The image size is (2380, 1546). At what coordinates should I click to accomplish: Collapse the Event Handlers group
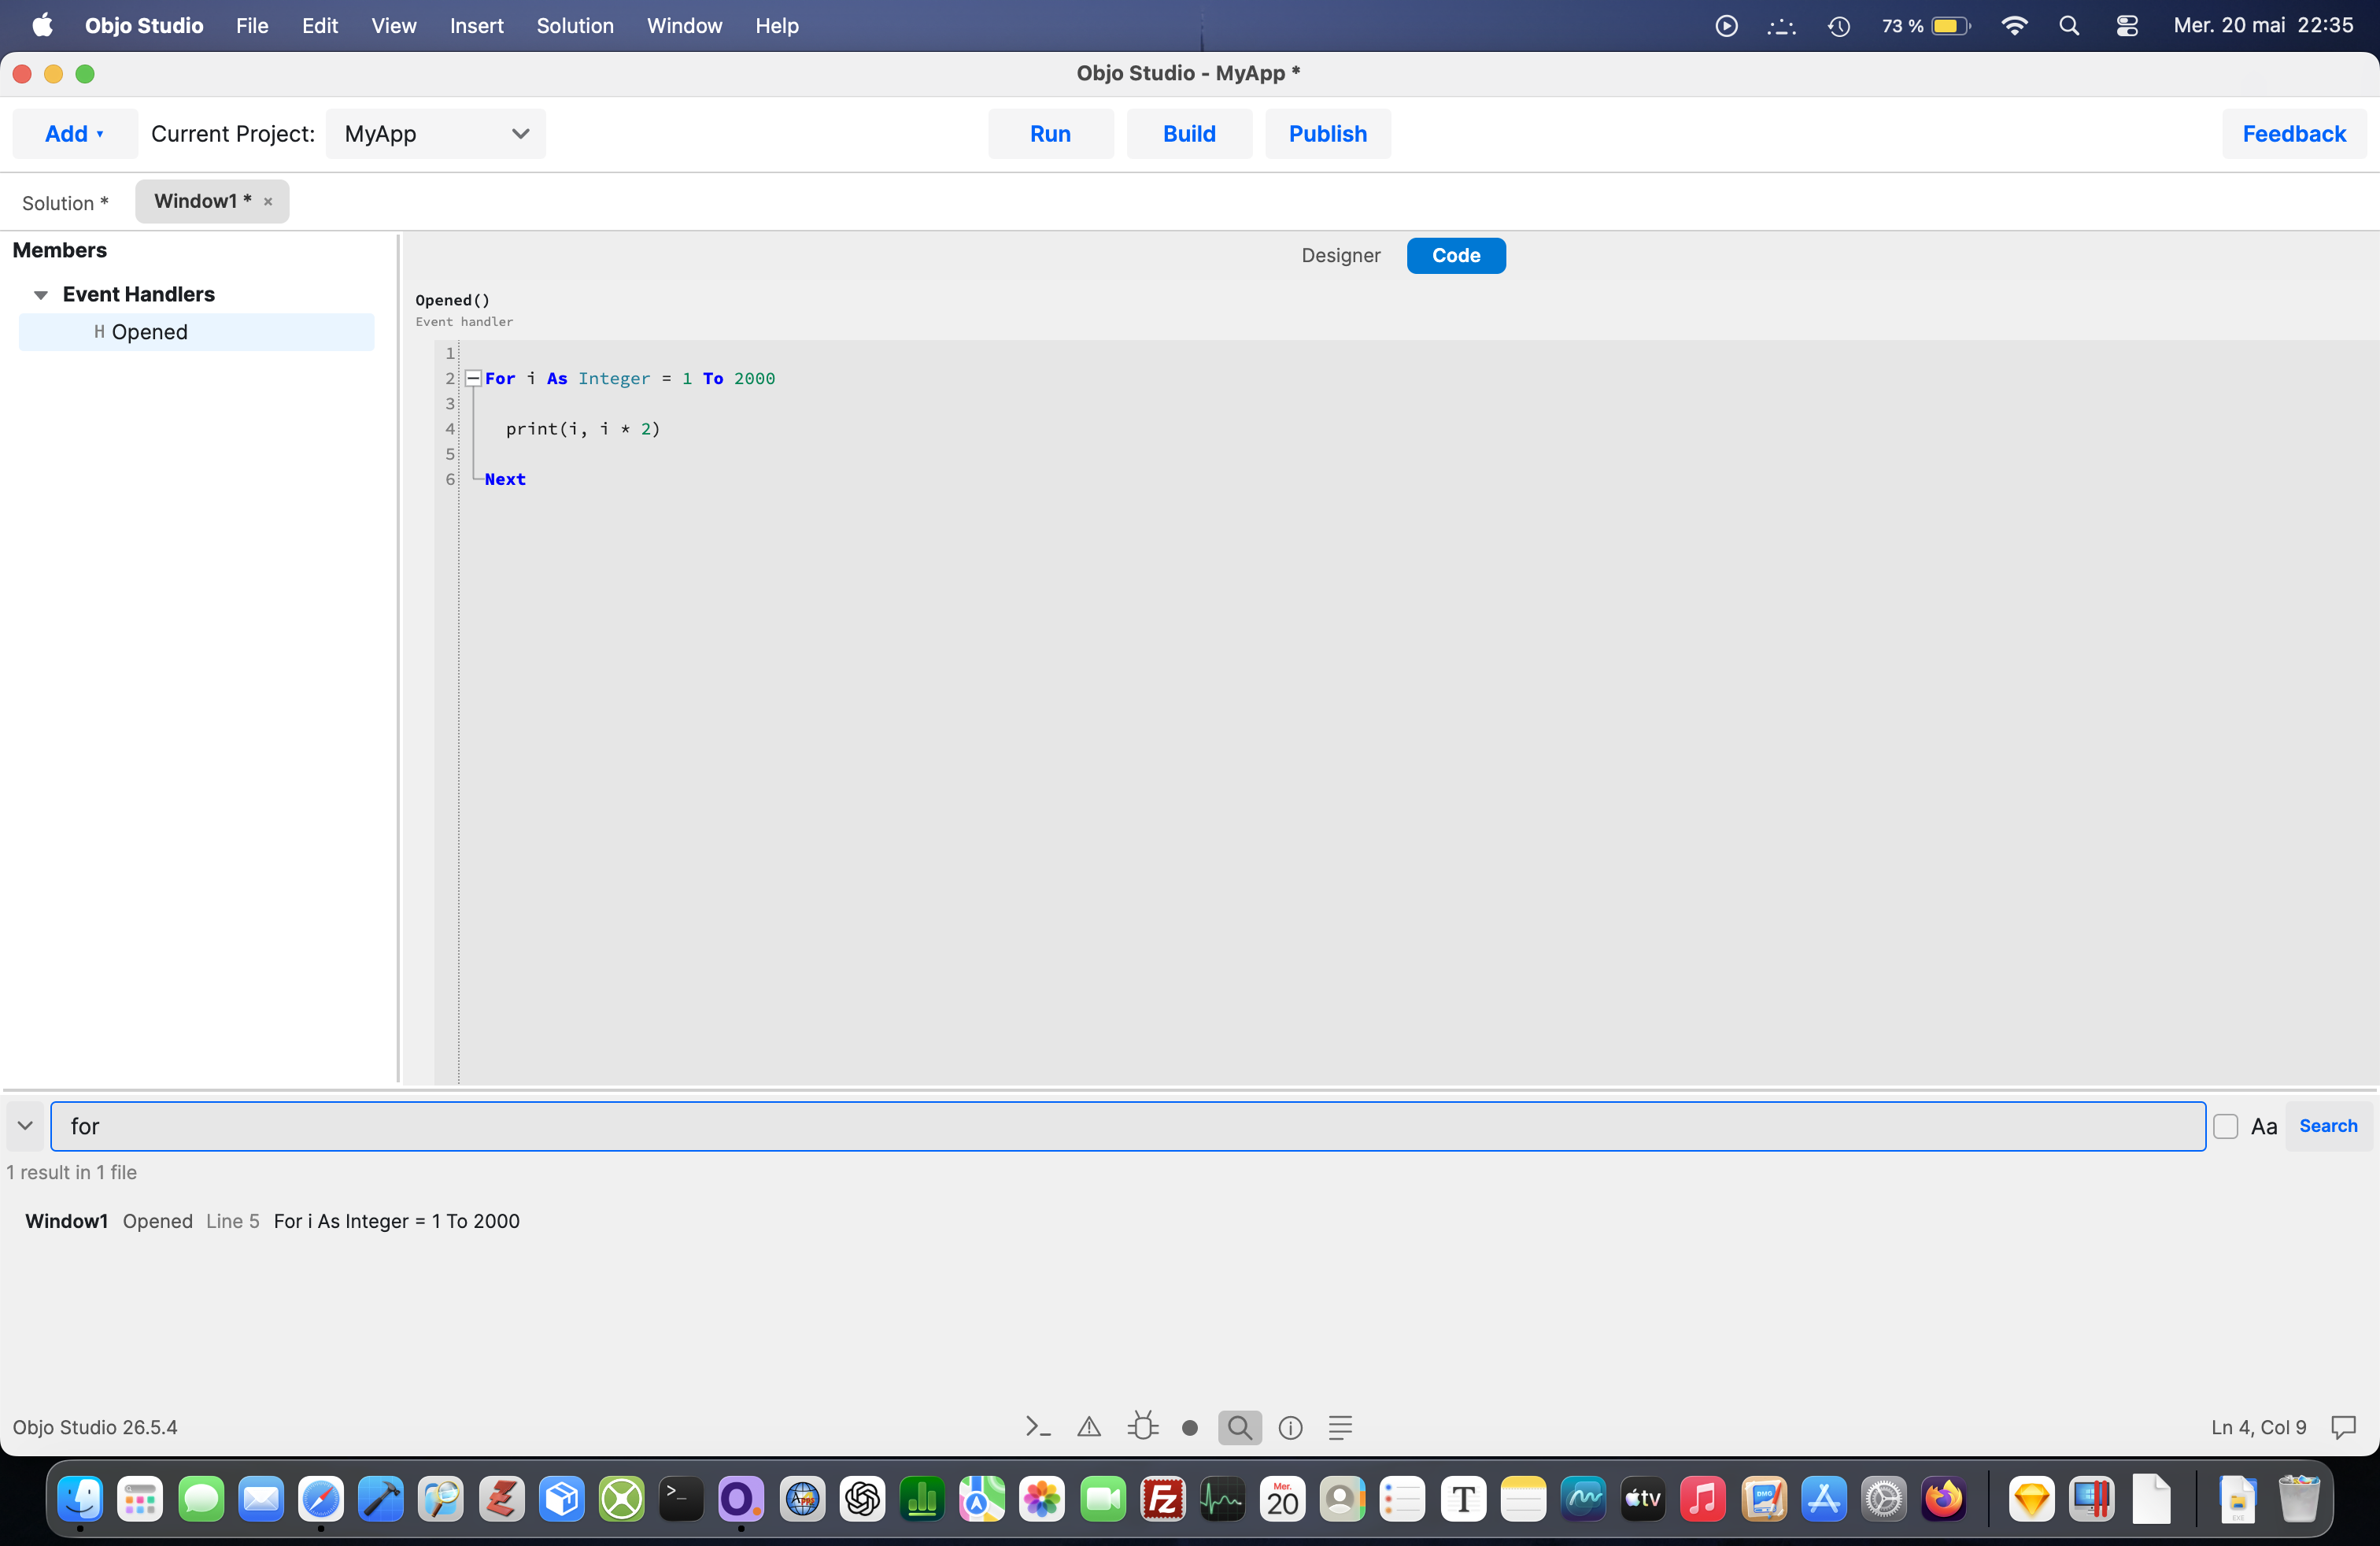[x=41, y=294]
